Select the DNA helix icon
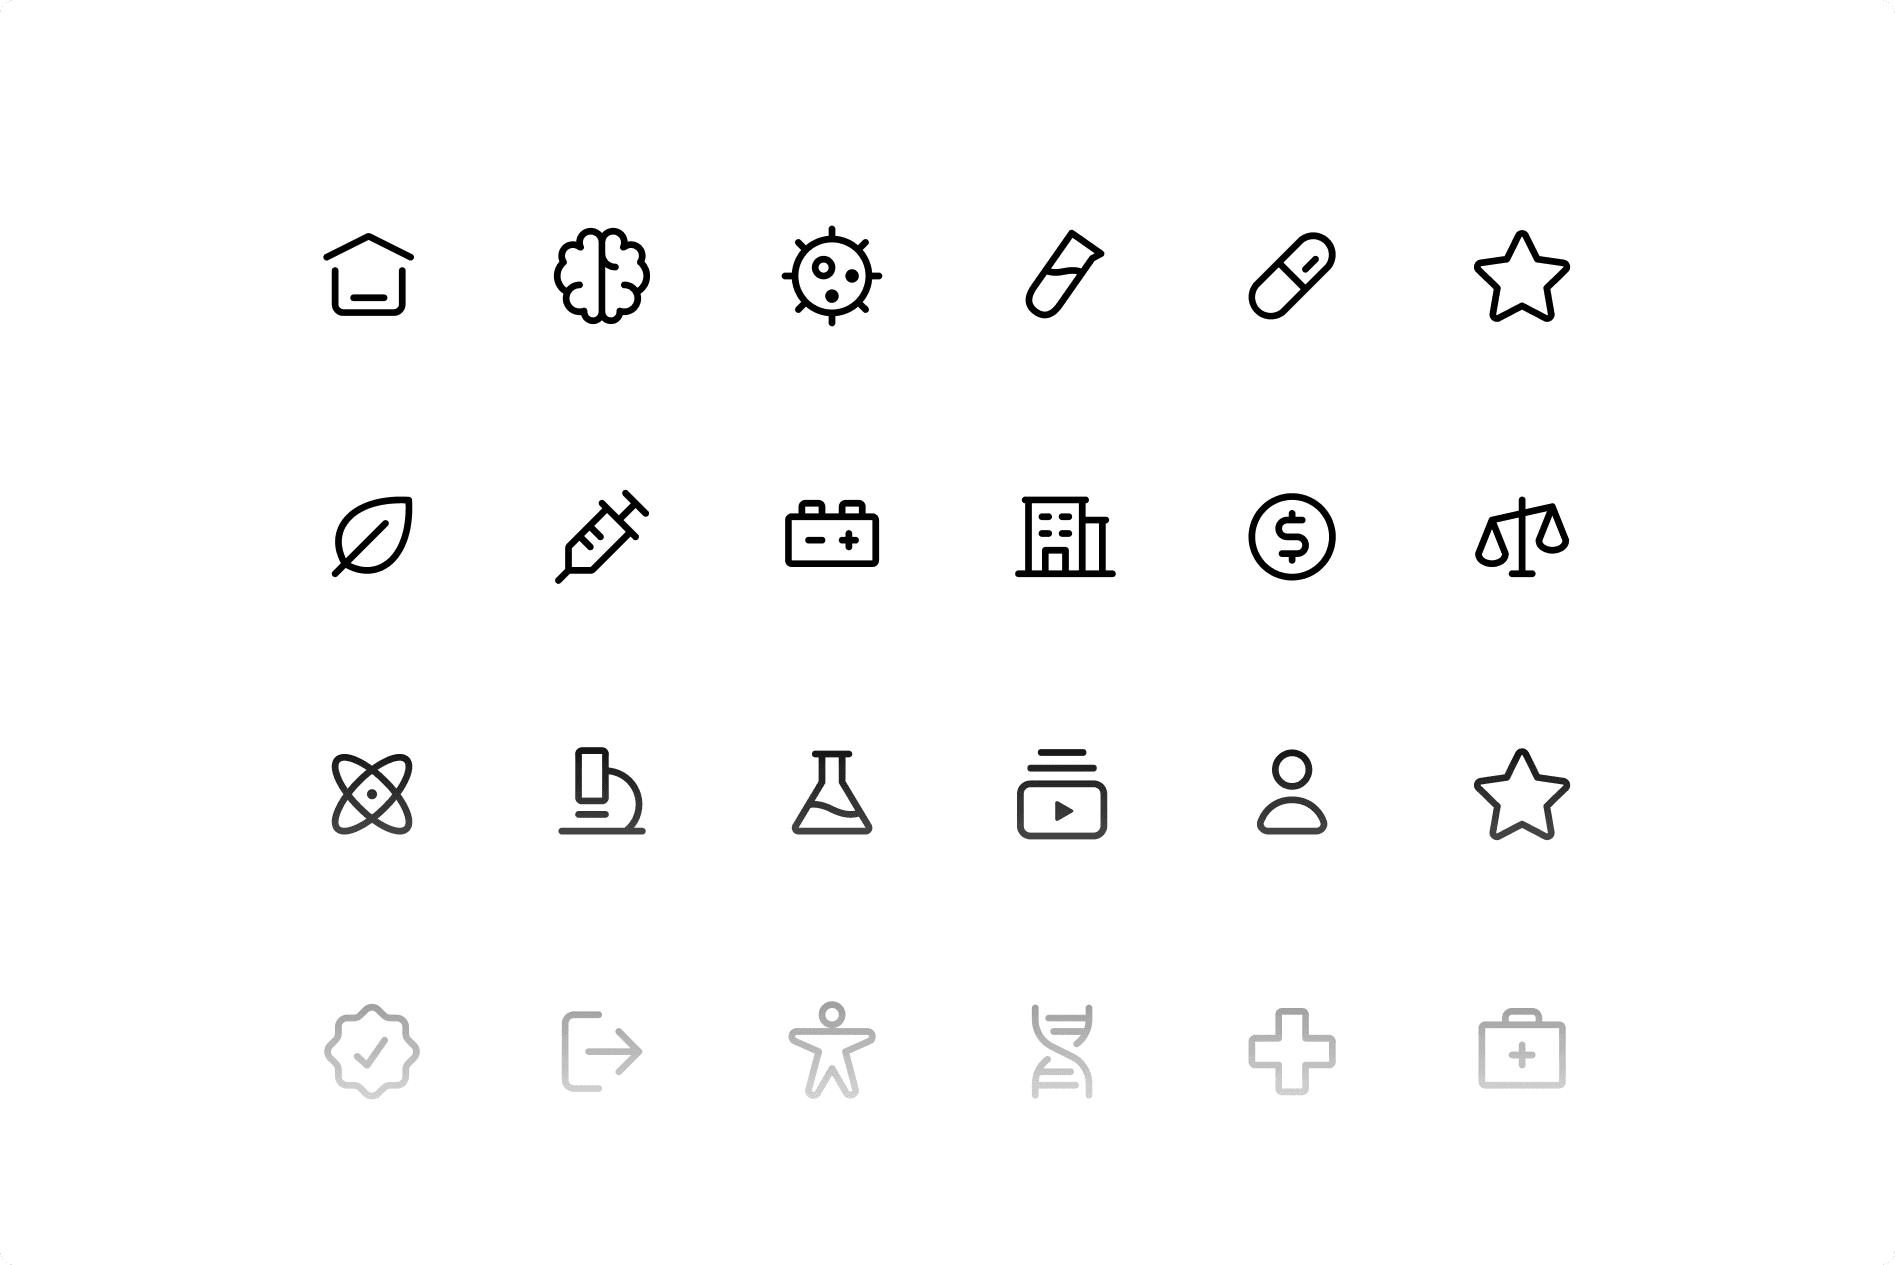 click(1062, 1052)
